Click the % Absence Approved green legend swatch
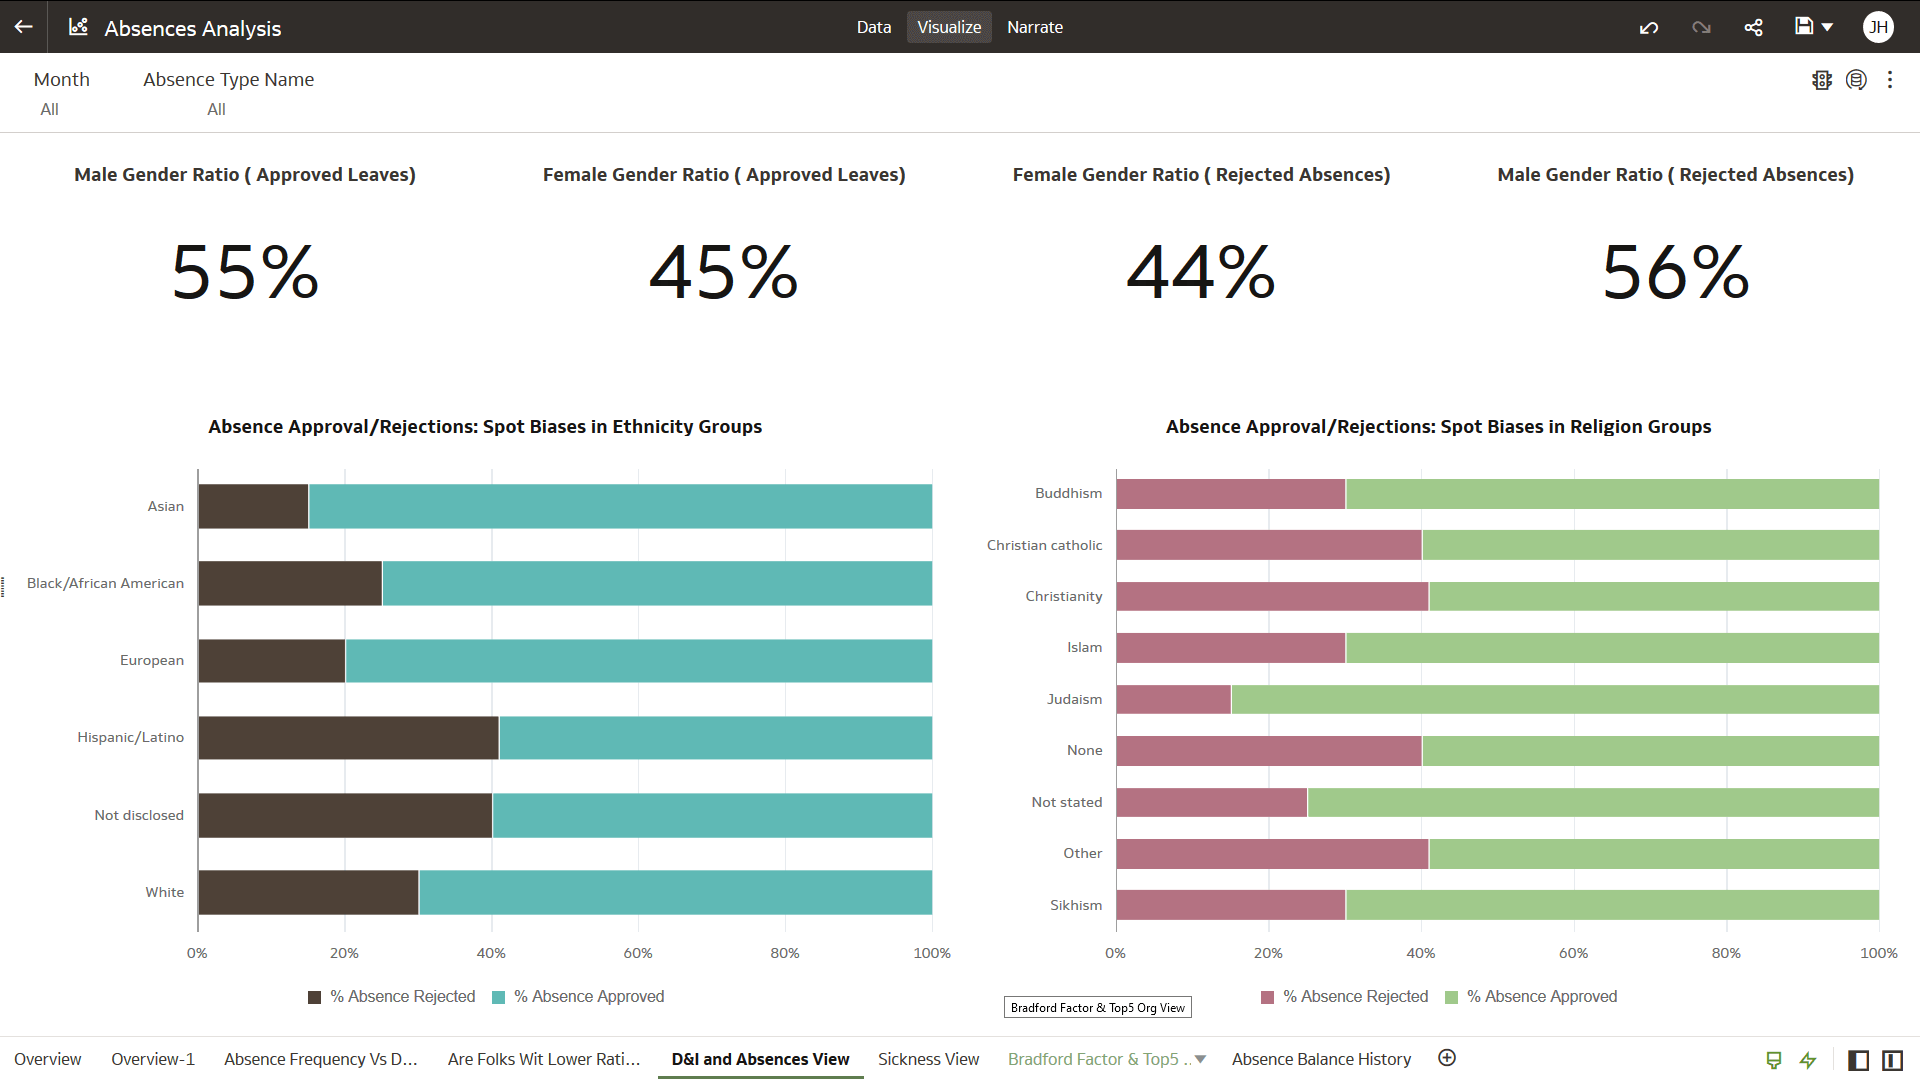This screenshot has width=1920, height=1080. point(1453,996)
